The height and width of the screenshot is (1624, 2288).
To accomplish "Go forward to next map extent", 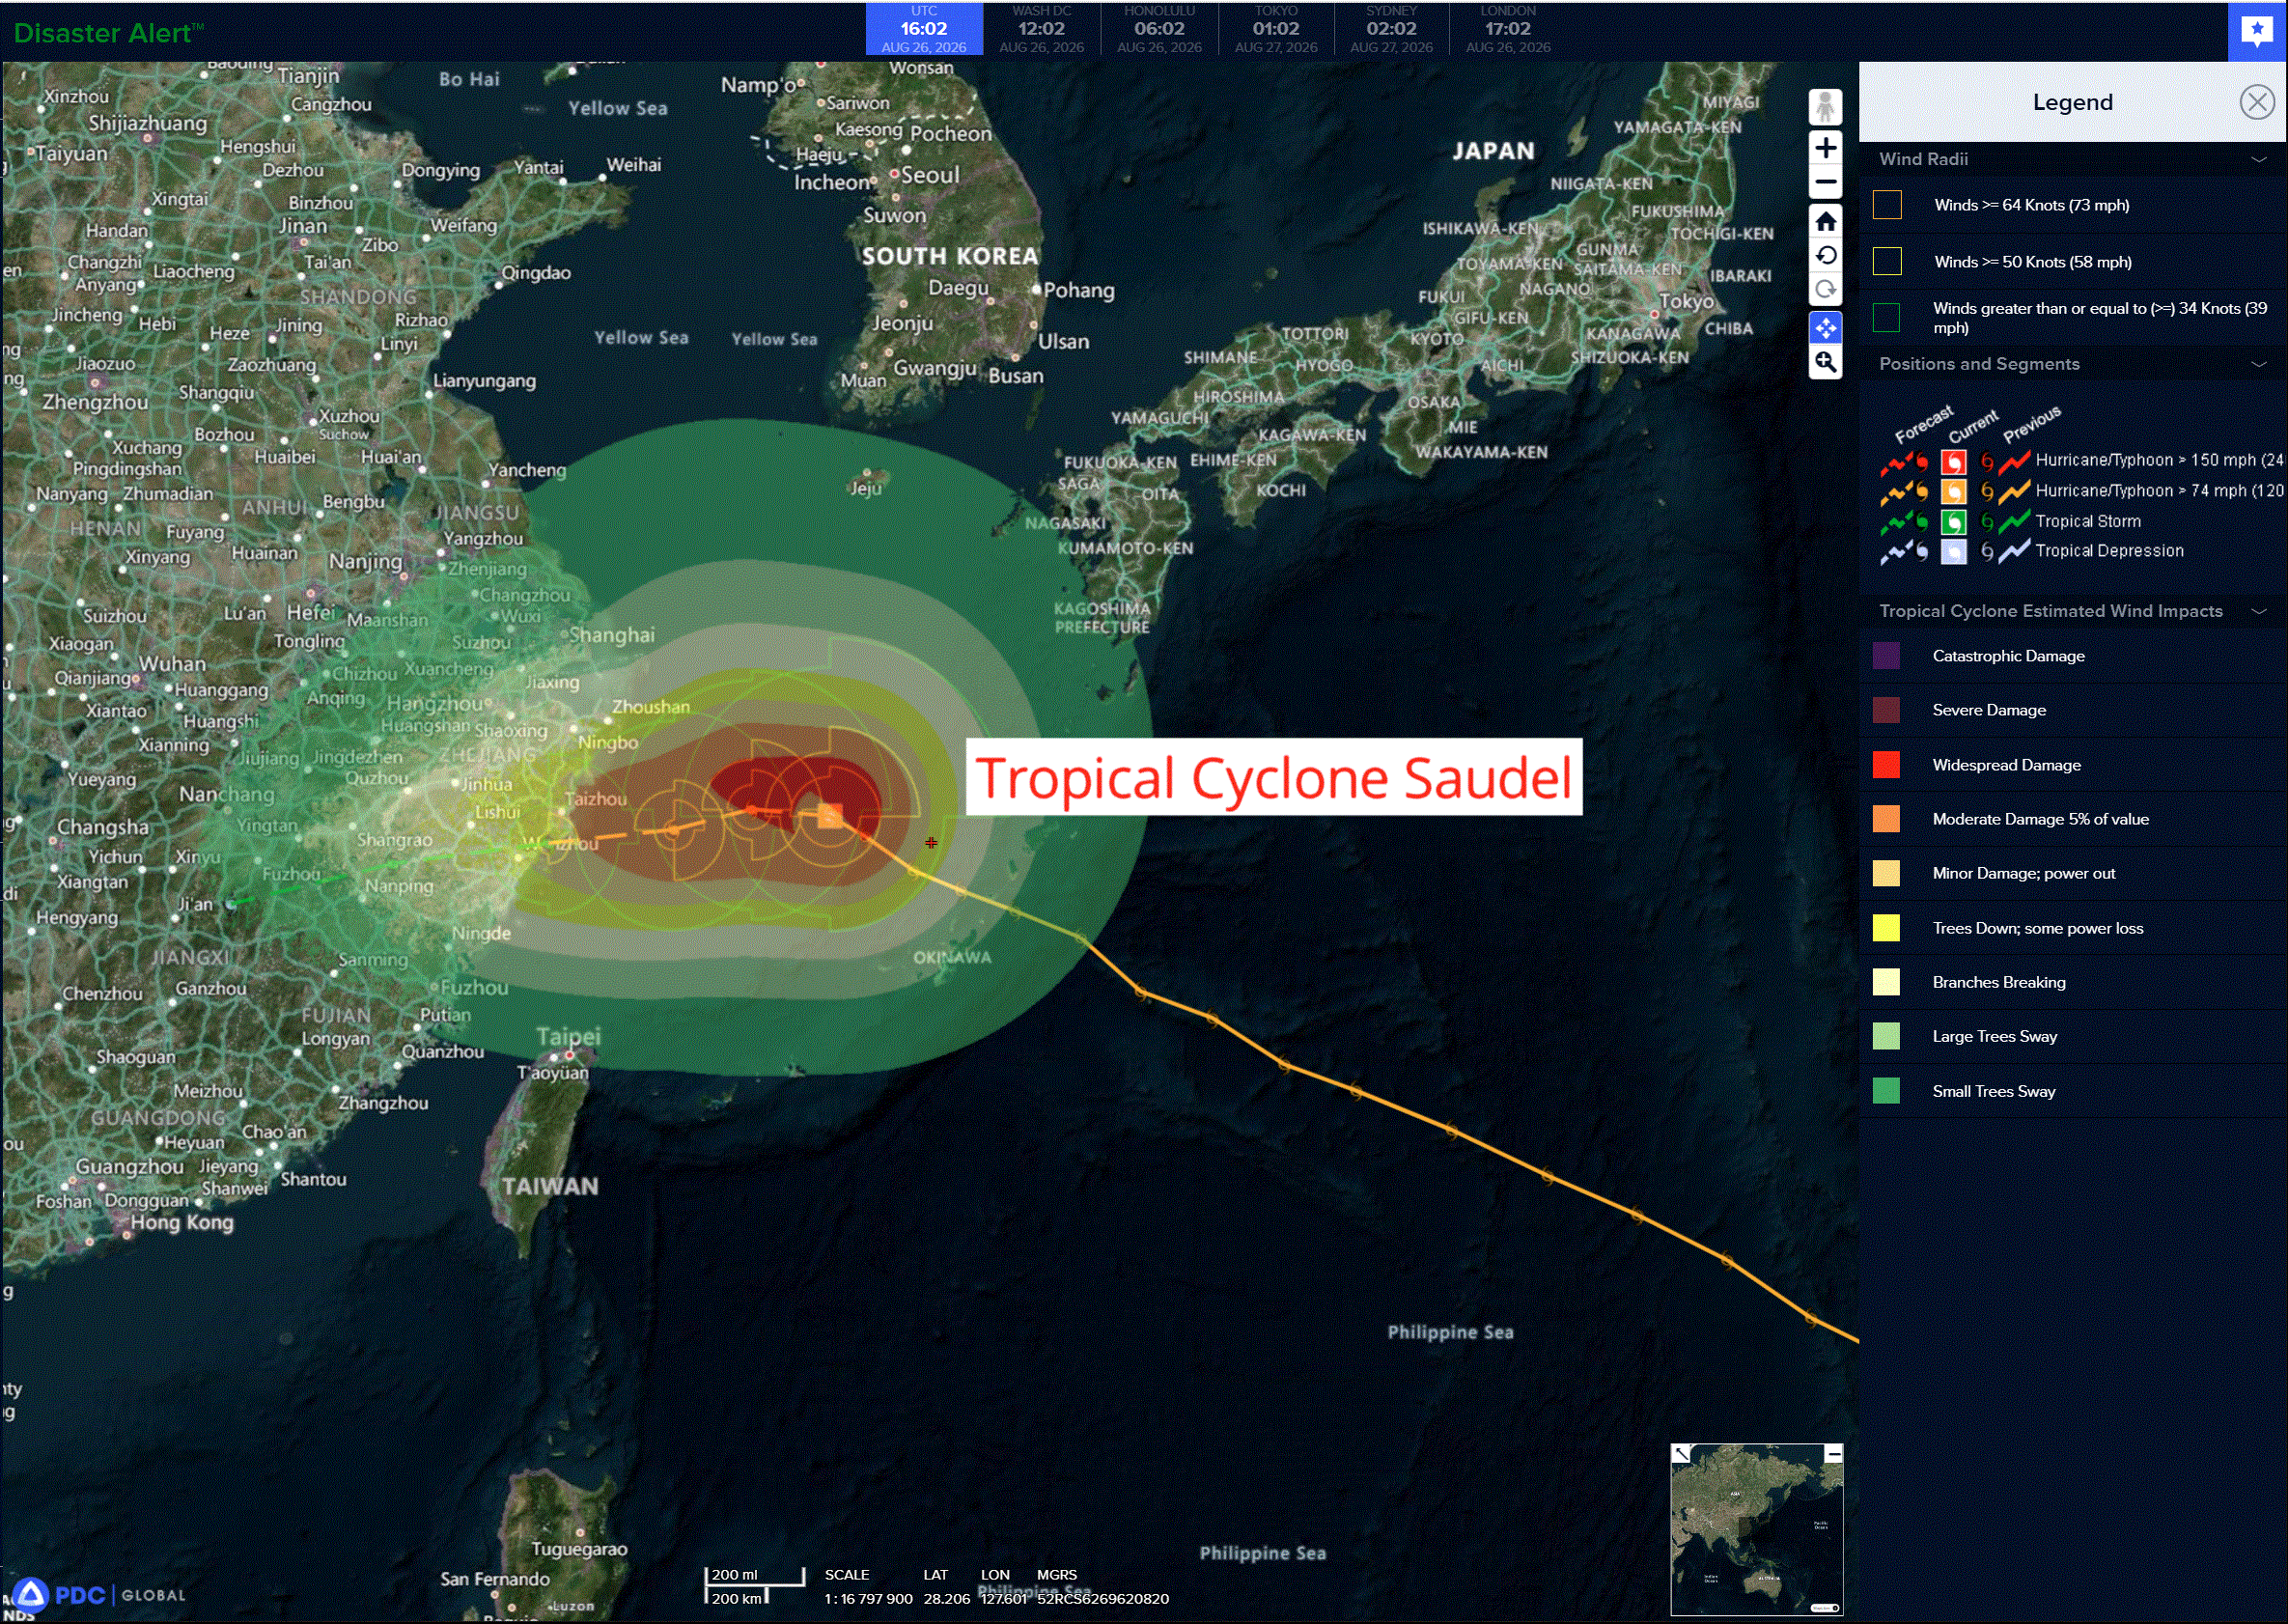I will pos(1825,290).
